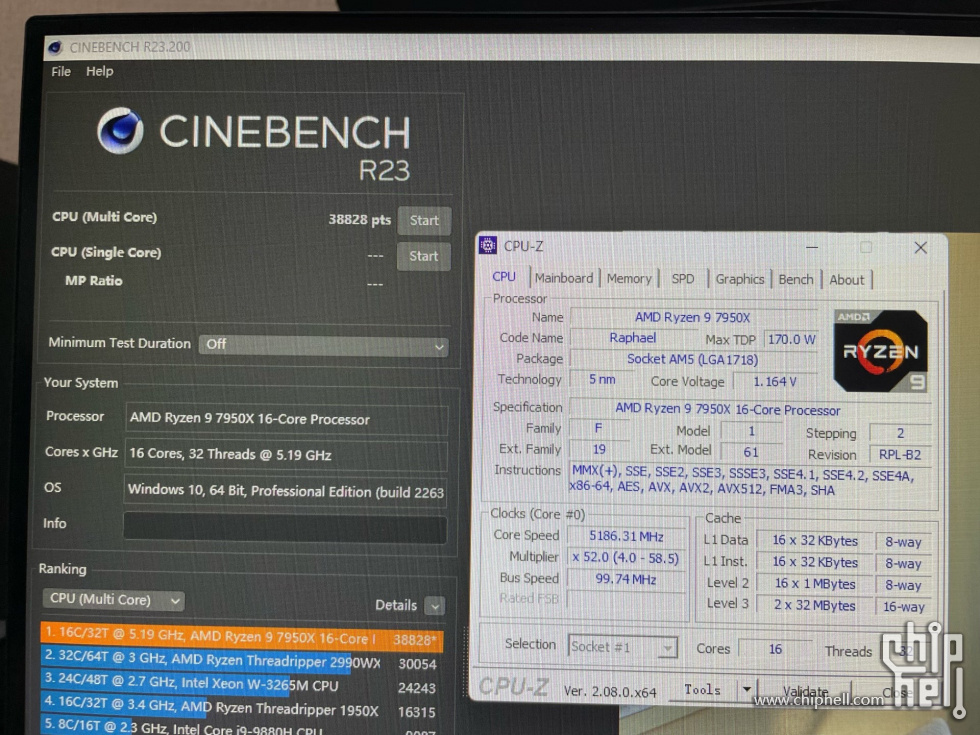
Task: Click the Tools button in CPU-Z
Action: click(x=702, y=689)
